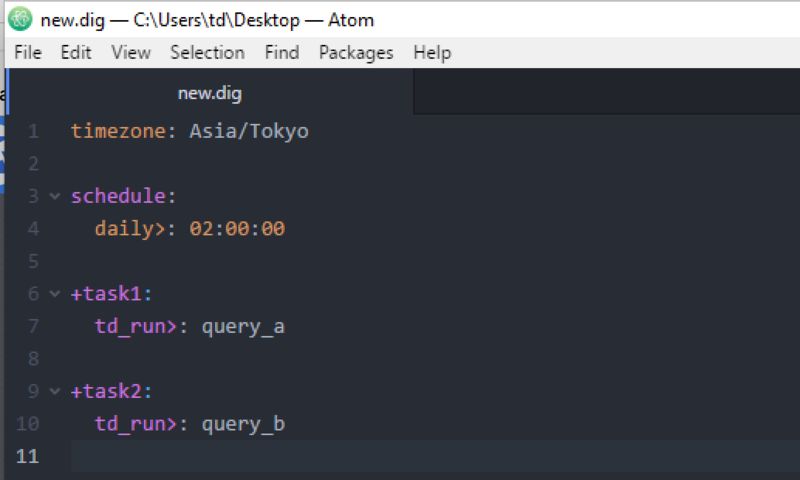This screenshot has height=480, width=800.
Task: Click the empty tab bar area beside new.dig
Action: click(x=607, y=92)
